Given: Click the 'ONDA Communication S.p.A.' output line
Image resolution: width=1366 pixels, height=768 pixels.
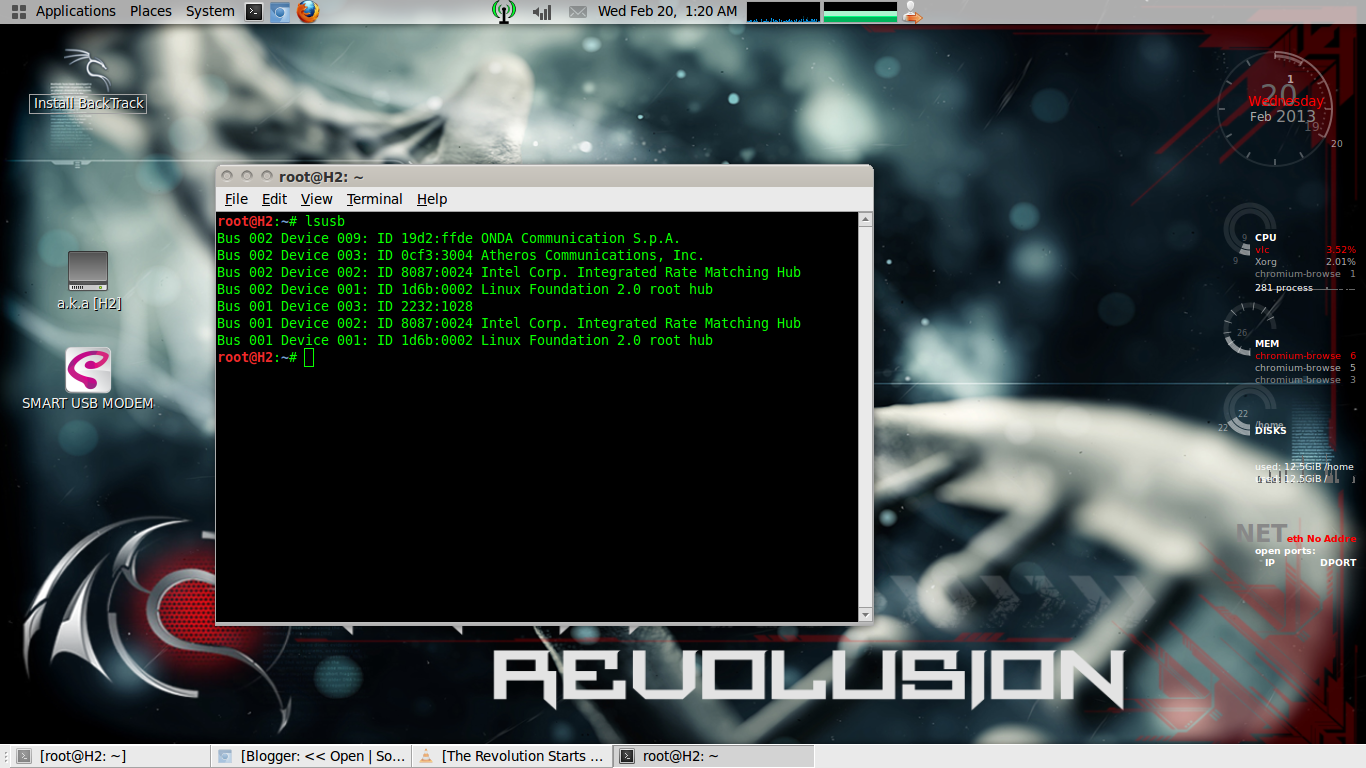Looking at the screenshot, I should [x=448, y=238].
